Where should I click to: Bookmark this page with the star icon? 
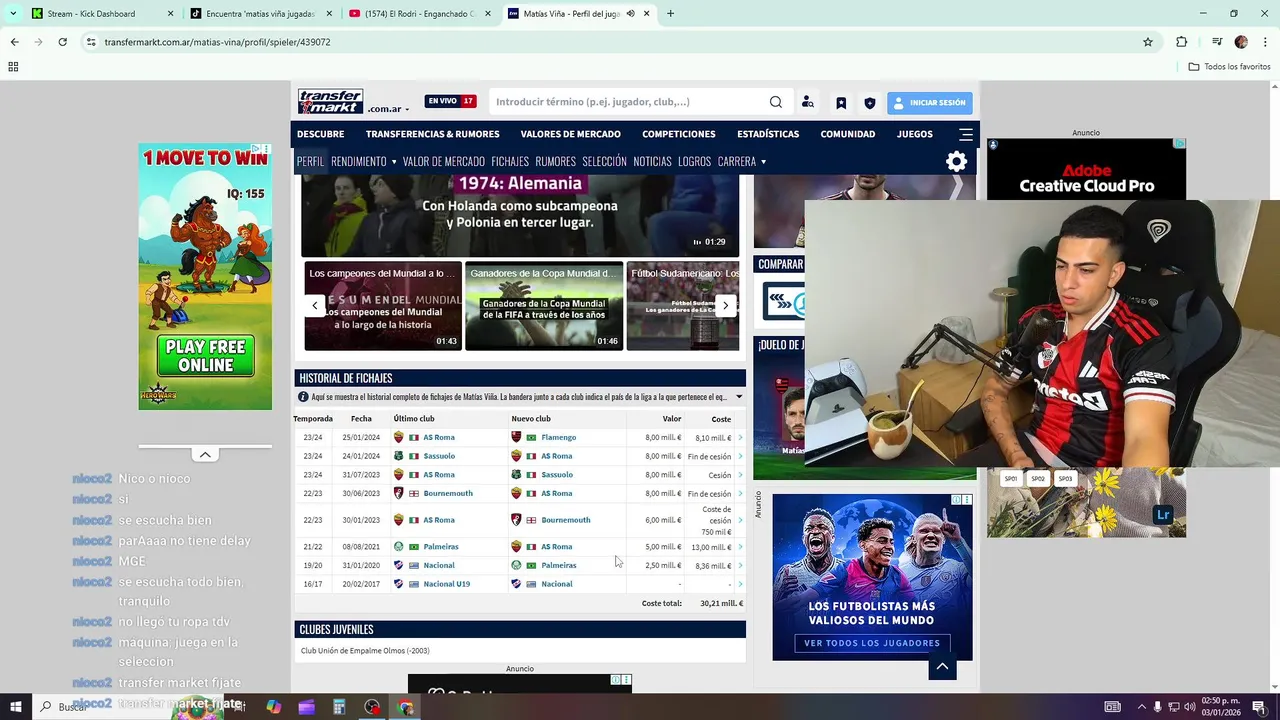click(x=1148, y=42)
